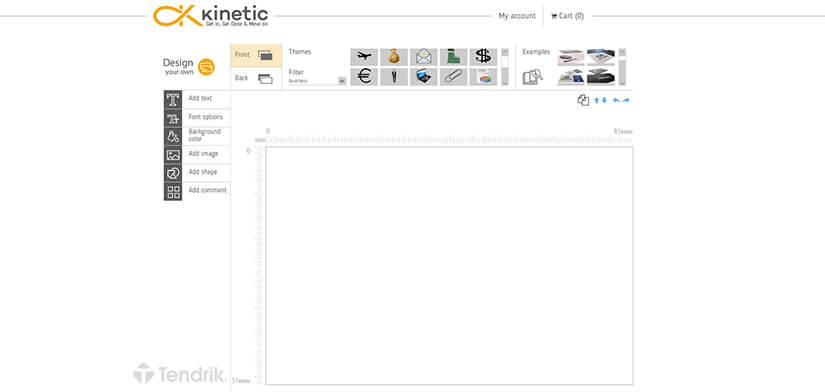The image size is (825, 392).
Task: Choose Add image label
Action: click(203, 154)
